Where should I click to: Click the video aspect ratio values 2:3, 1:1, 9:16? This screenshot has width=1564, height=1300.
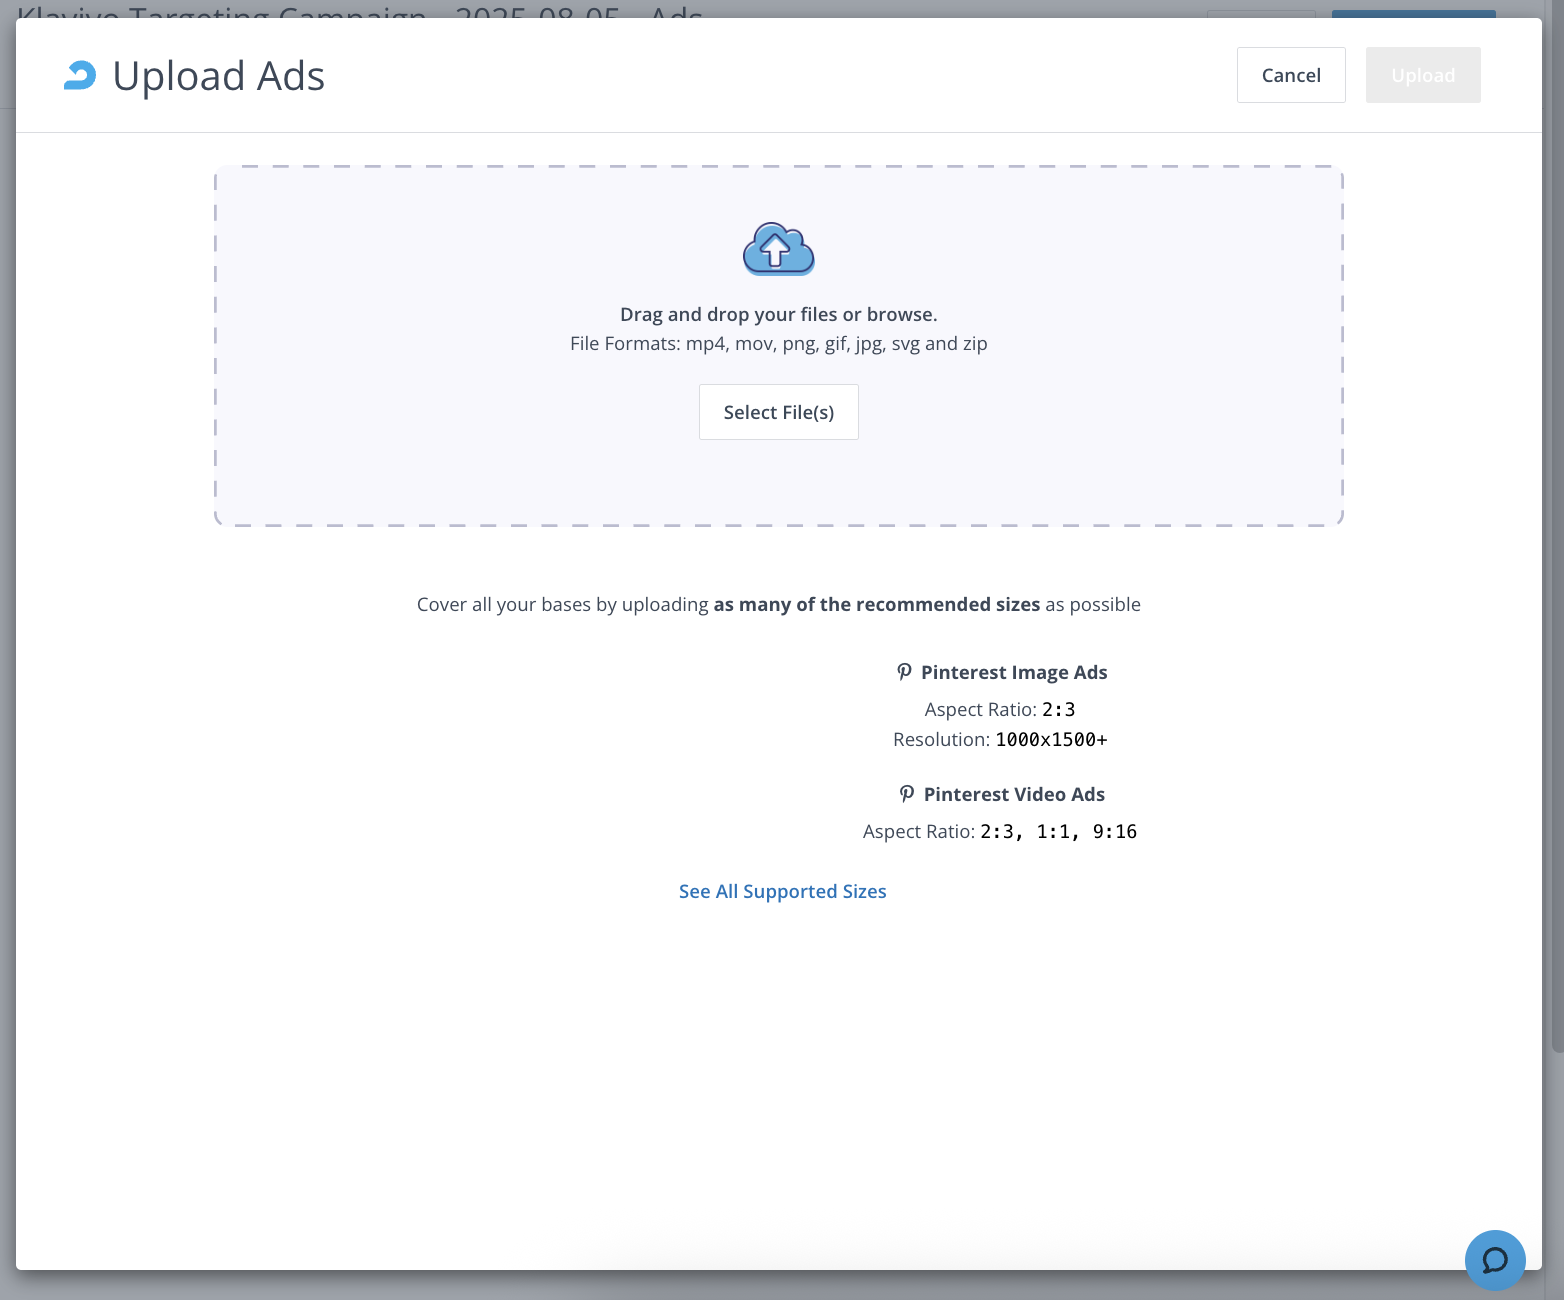click(x=1058, y=831)
